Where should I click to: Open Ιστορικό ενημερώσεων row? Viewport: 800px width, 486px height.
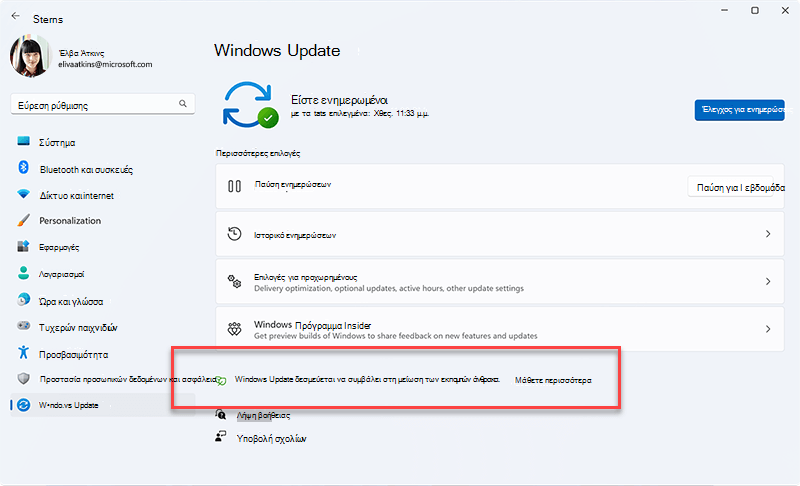[x=499, y=234]
